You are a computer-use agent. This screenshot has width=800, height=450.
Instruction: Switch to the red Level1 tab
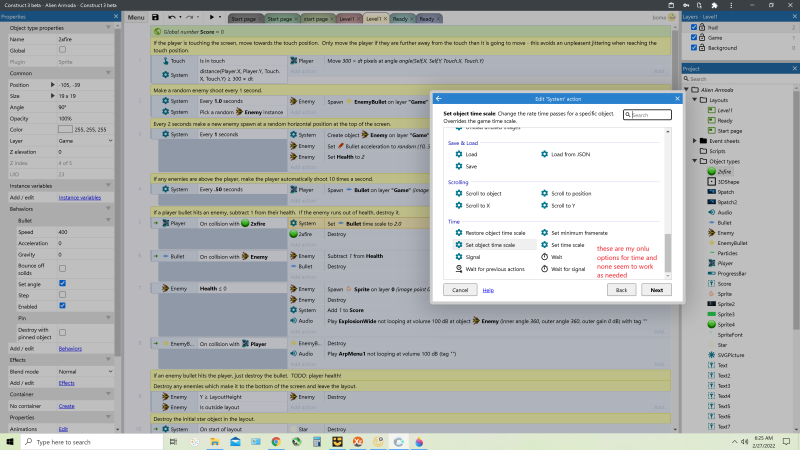coord(347,19)
